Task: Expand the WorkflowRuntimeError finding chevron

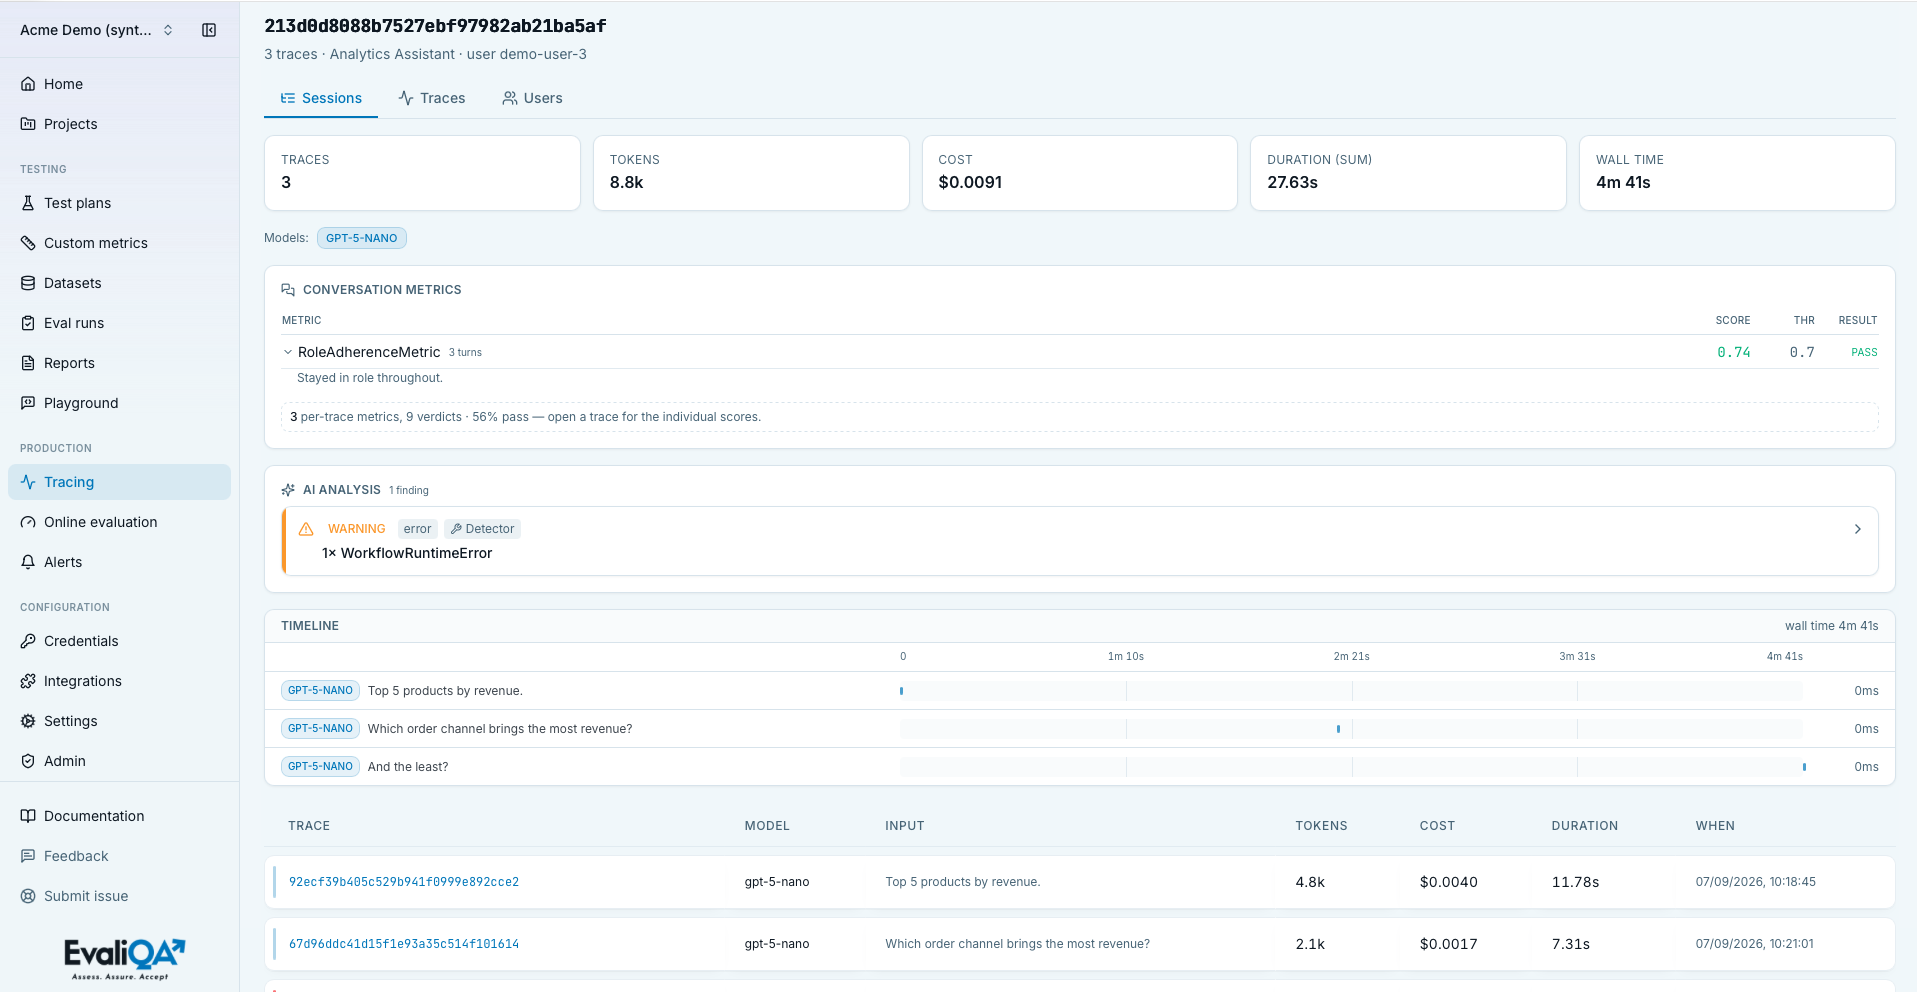Action: (x=1857, y=529)
